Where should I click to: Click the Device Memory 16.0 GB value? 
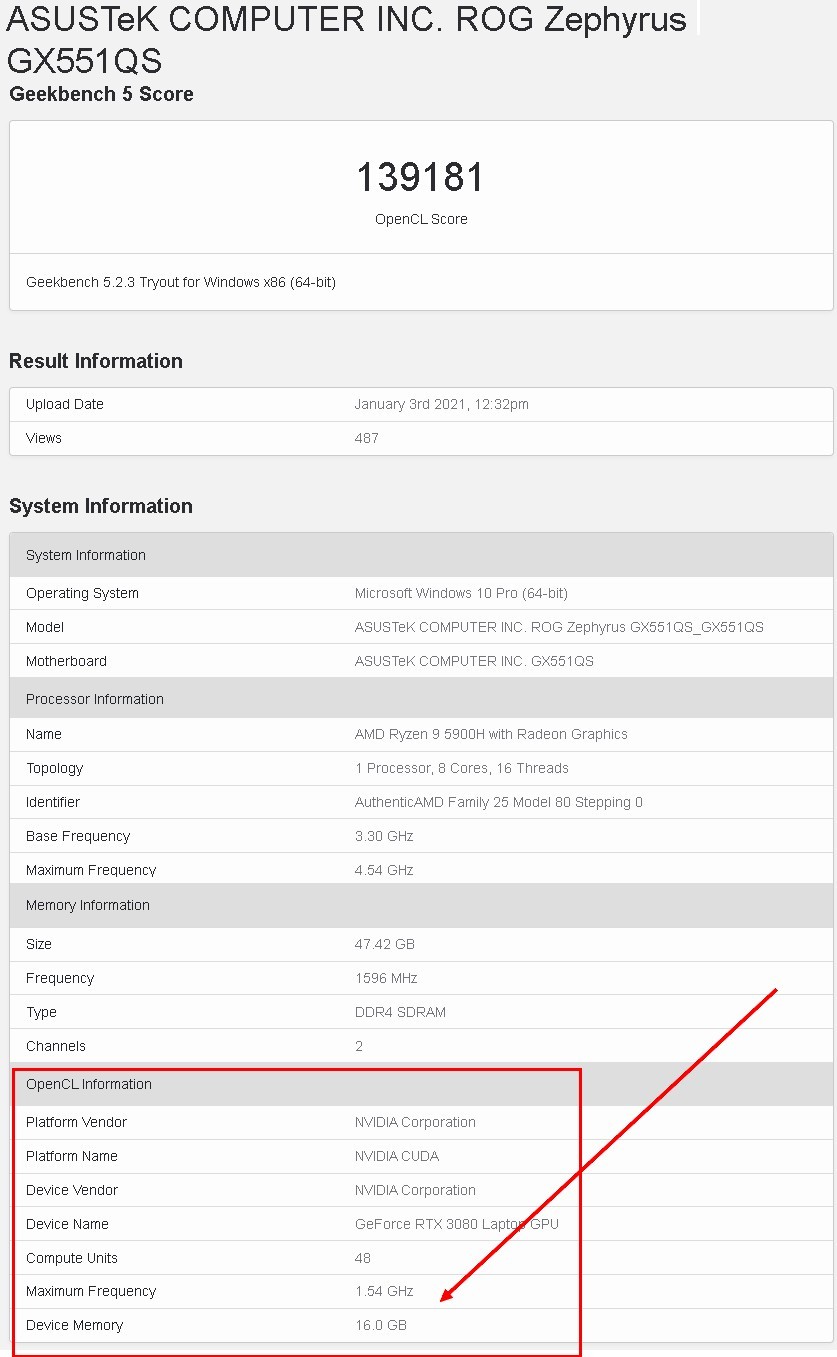pos(381,1325)
